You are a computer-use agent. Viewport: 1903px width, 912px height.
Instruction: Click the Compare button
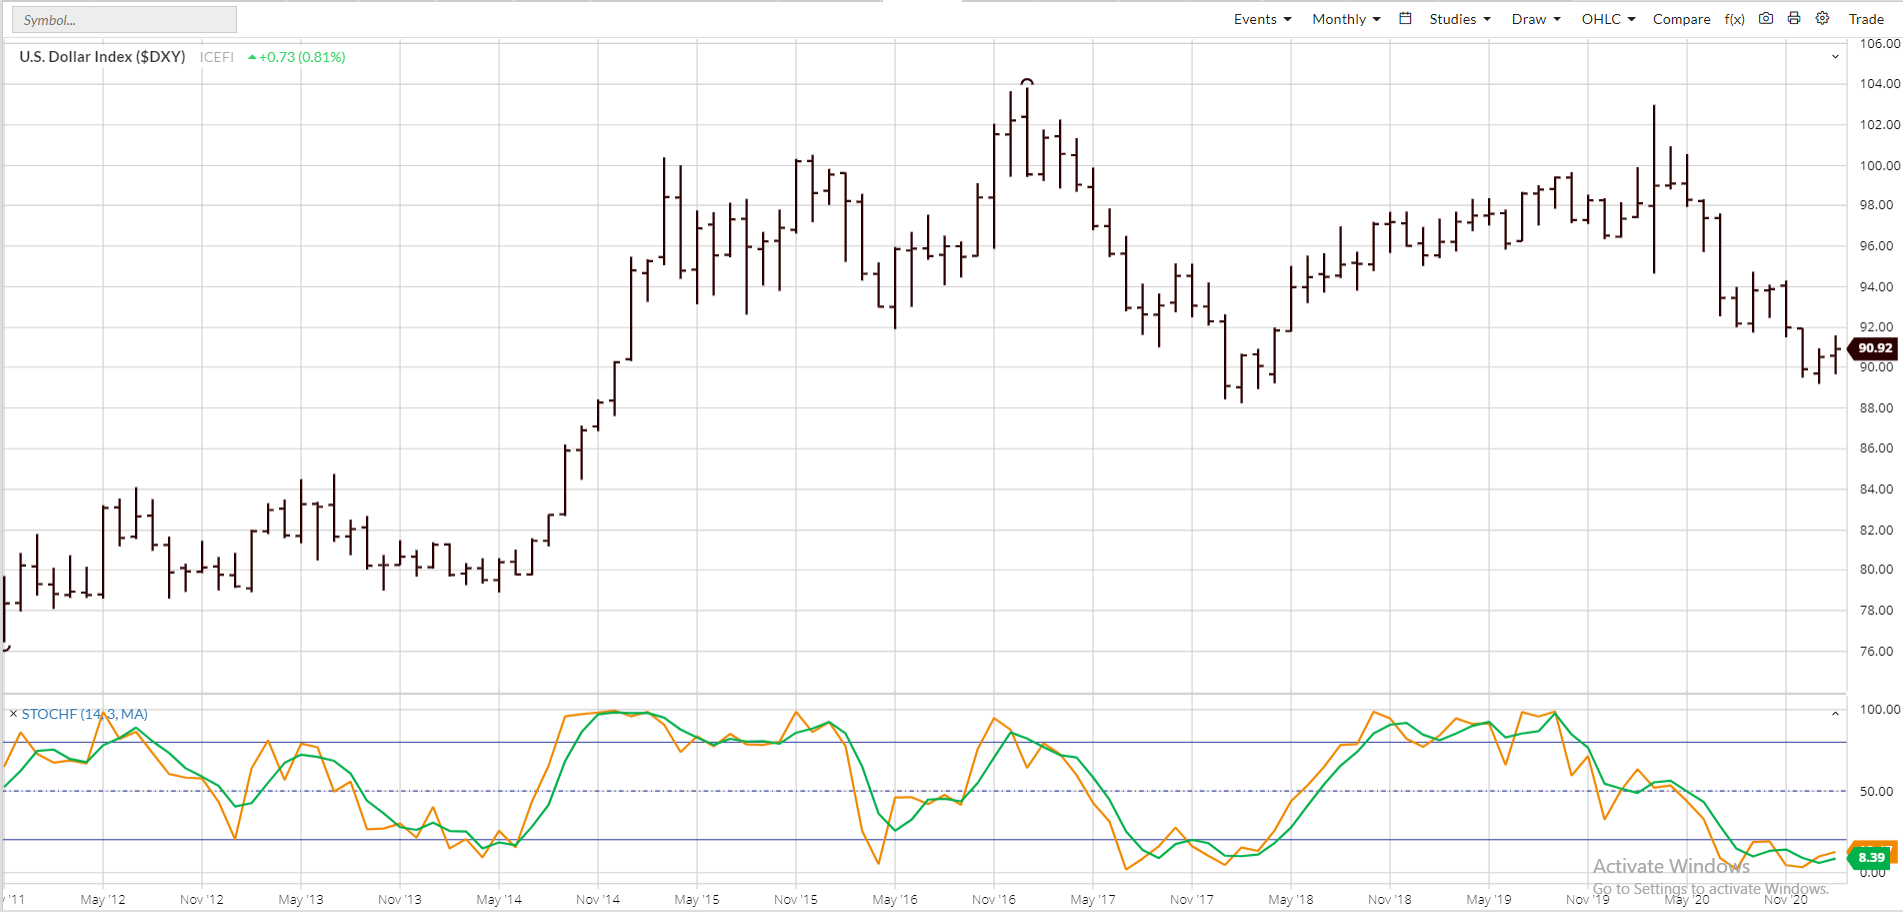(1682, 19)
